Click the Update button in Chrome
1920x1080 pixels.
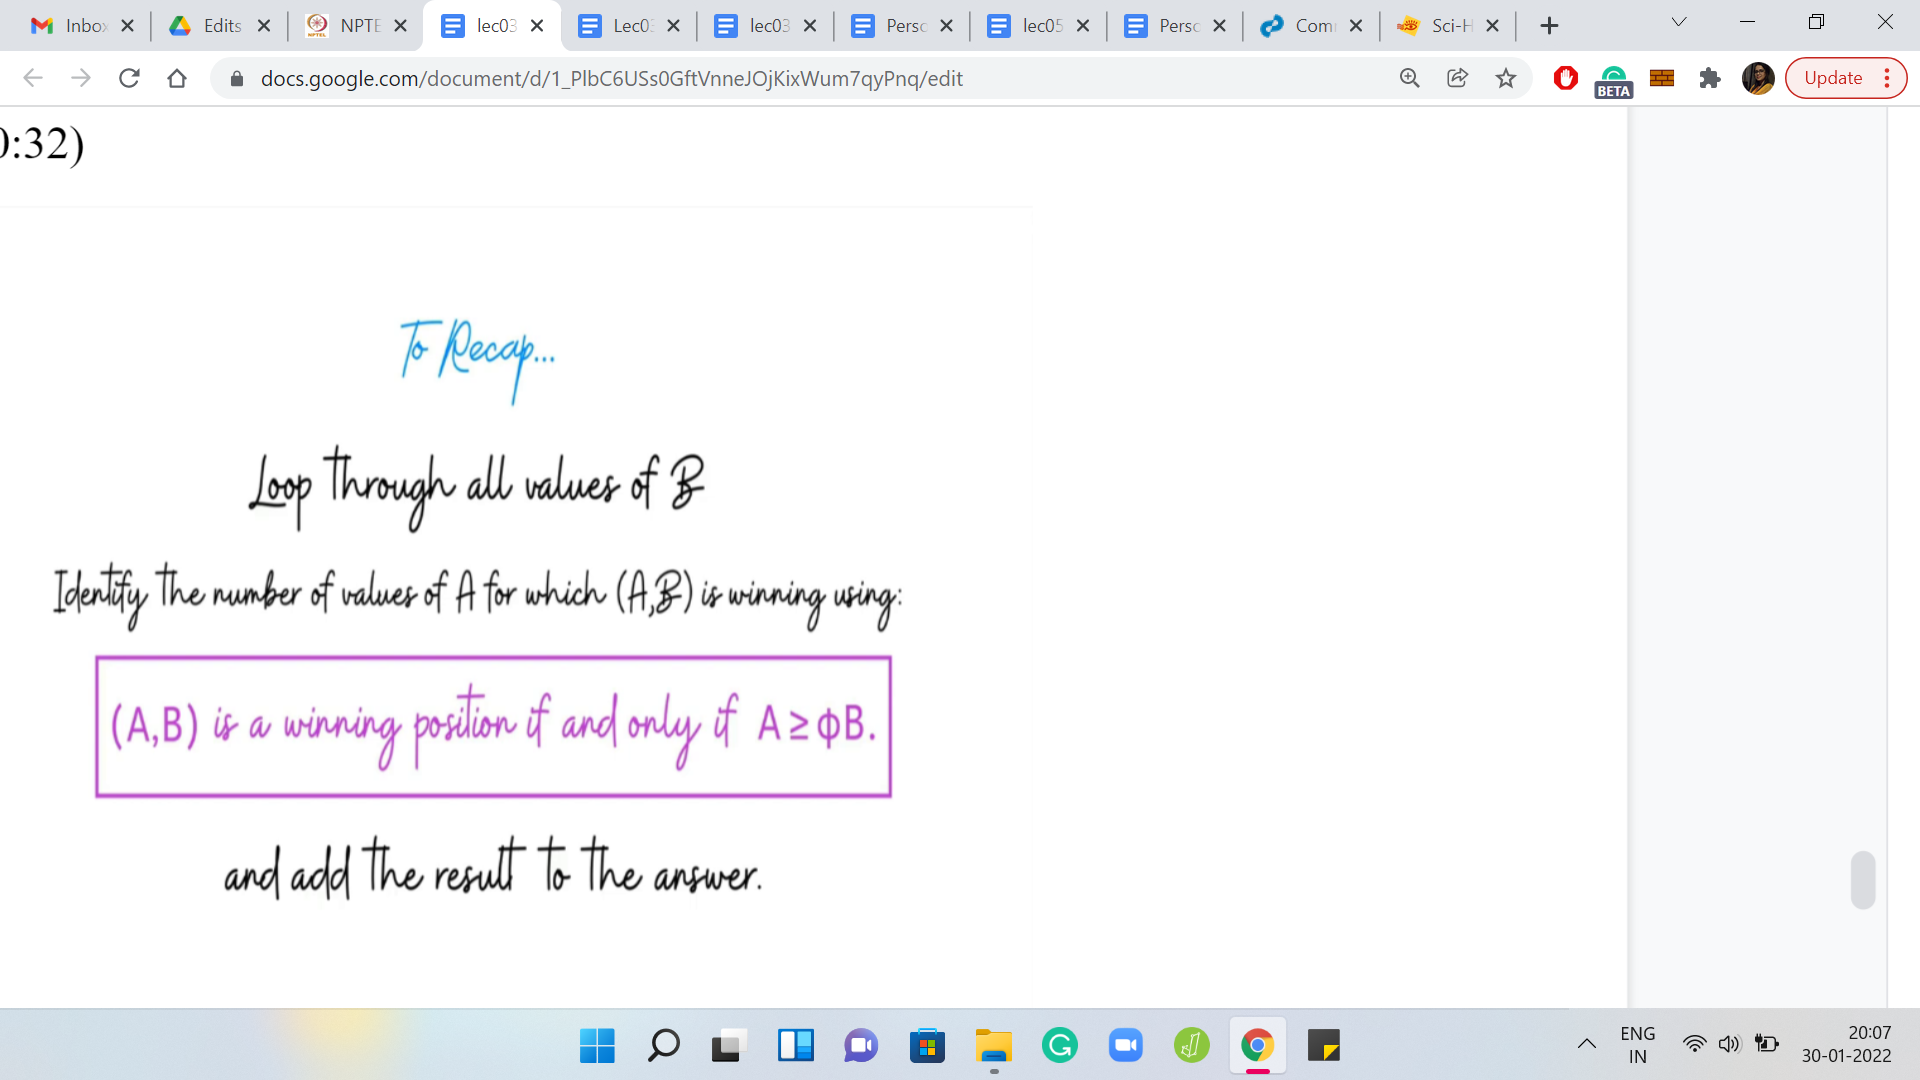(x=1832, y=78)
